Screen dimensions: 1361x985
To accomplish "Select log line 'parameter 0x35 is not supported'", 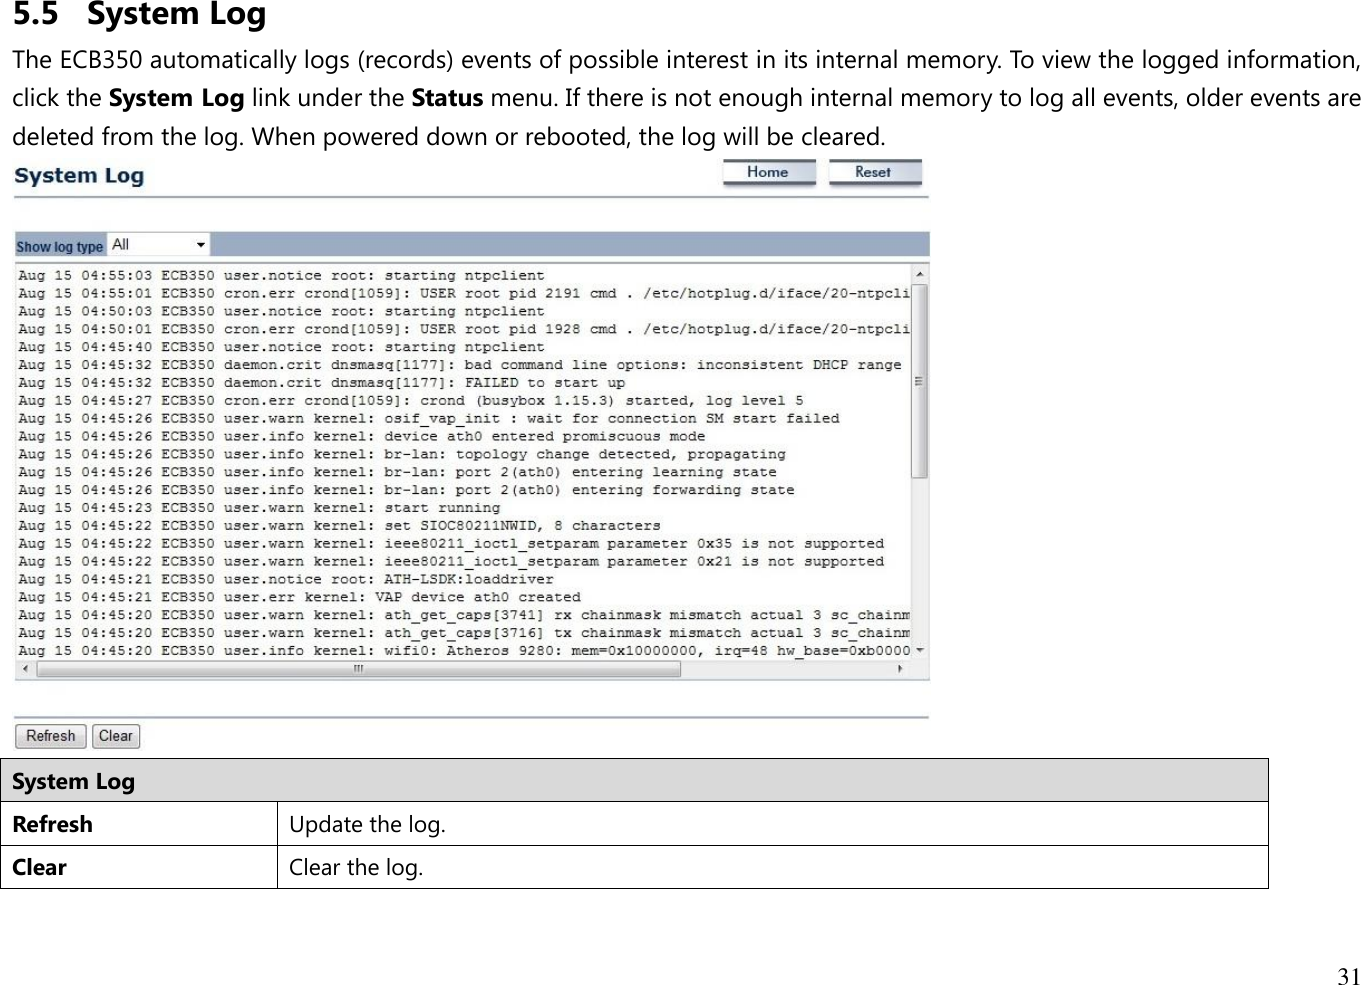I will click(451, 544).
